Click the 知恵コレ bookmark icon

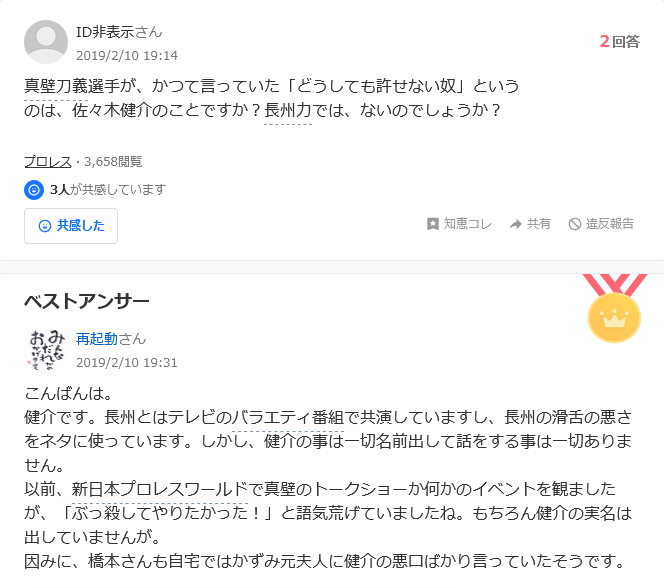click(x=432, y=224)
